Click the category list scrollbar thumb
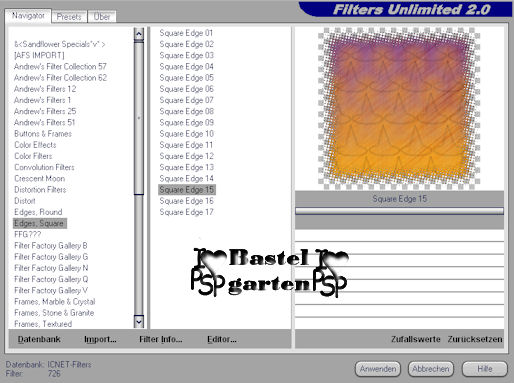This screenshot has width=514, height=383. pos(139,117)
